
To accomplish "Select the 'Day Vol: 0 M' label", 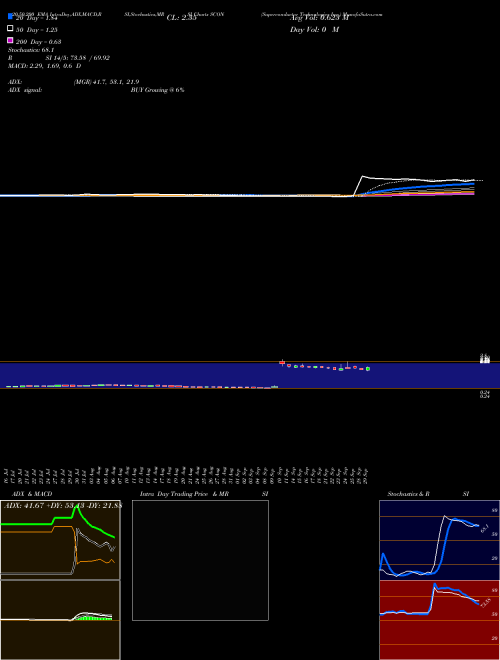I will click(x=314, y=29).
